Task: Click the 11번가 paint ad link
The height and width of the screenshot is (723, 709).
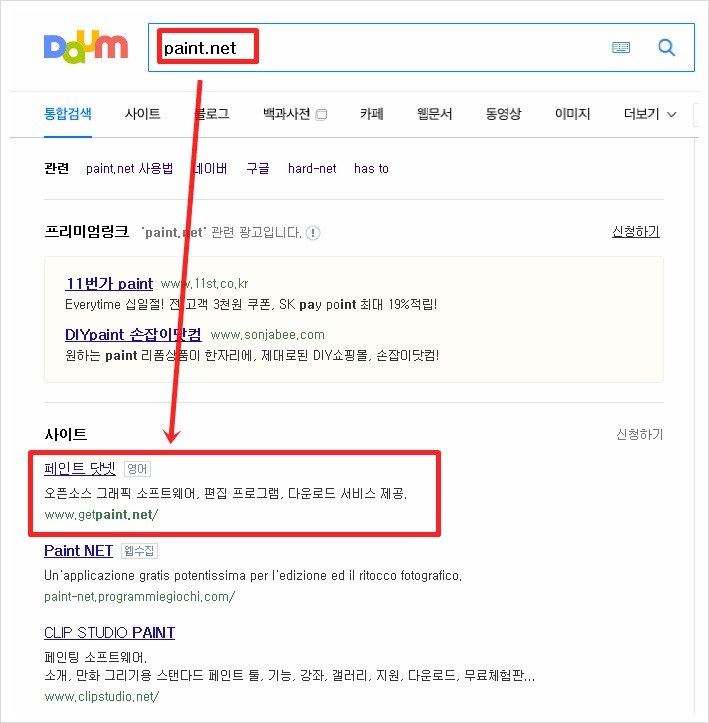Action: point(109,284)
